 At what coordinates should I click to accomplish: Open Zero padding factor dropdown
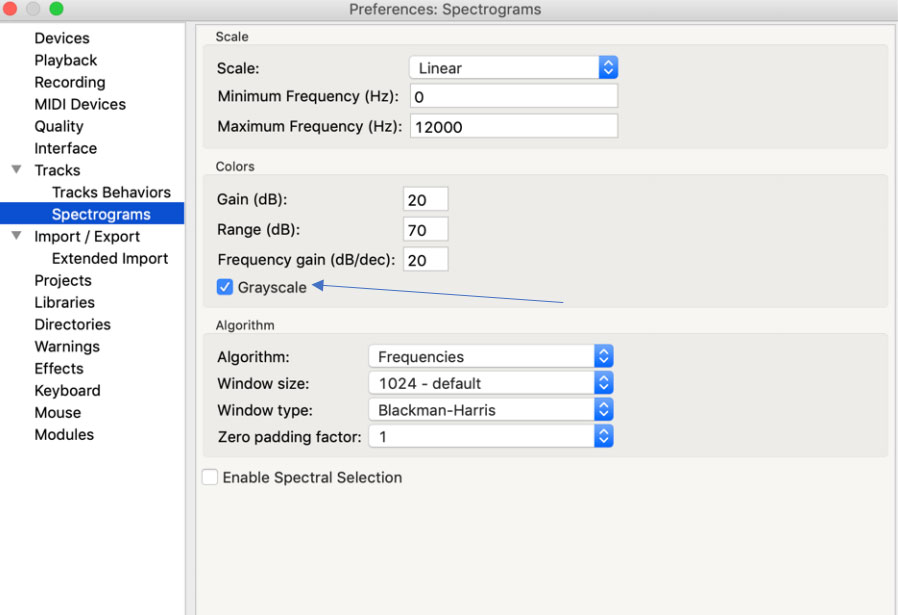tap(490, 437)
